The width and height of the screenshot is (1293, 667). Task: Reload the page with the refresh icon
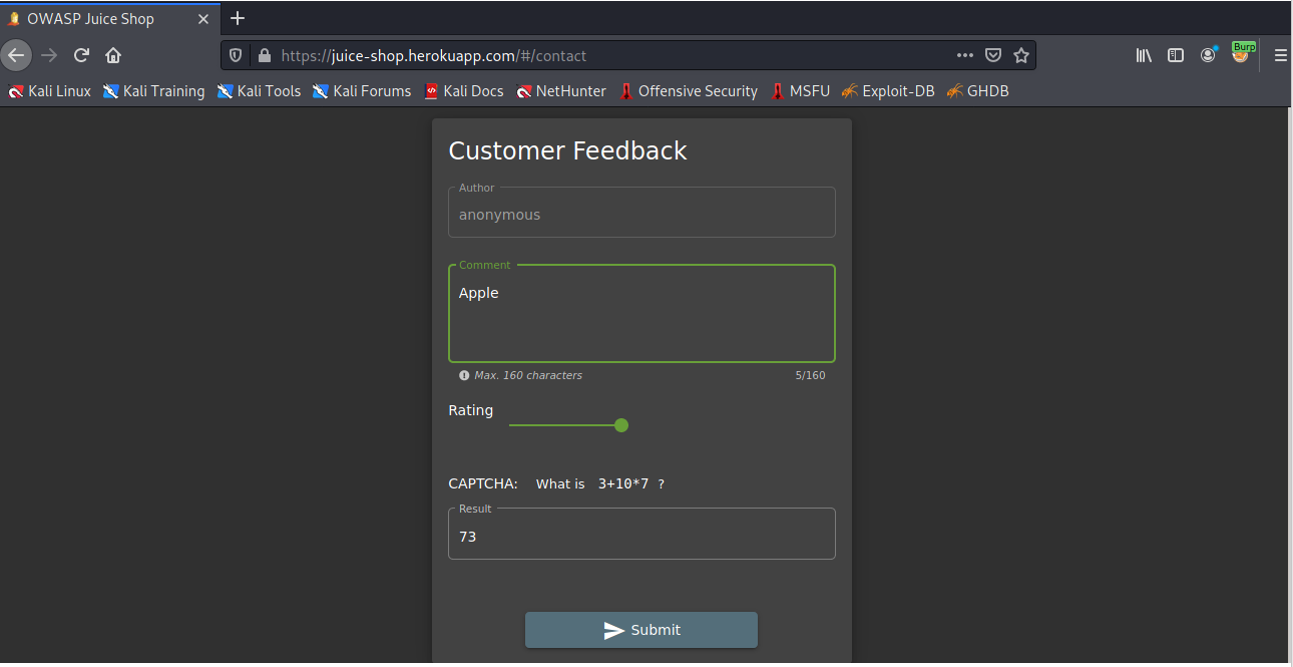coord(82,55)
